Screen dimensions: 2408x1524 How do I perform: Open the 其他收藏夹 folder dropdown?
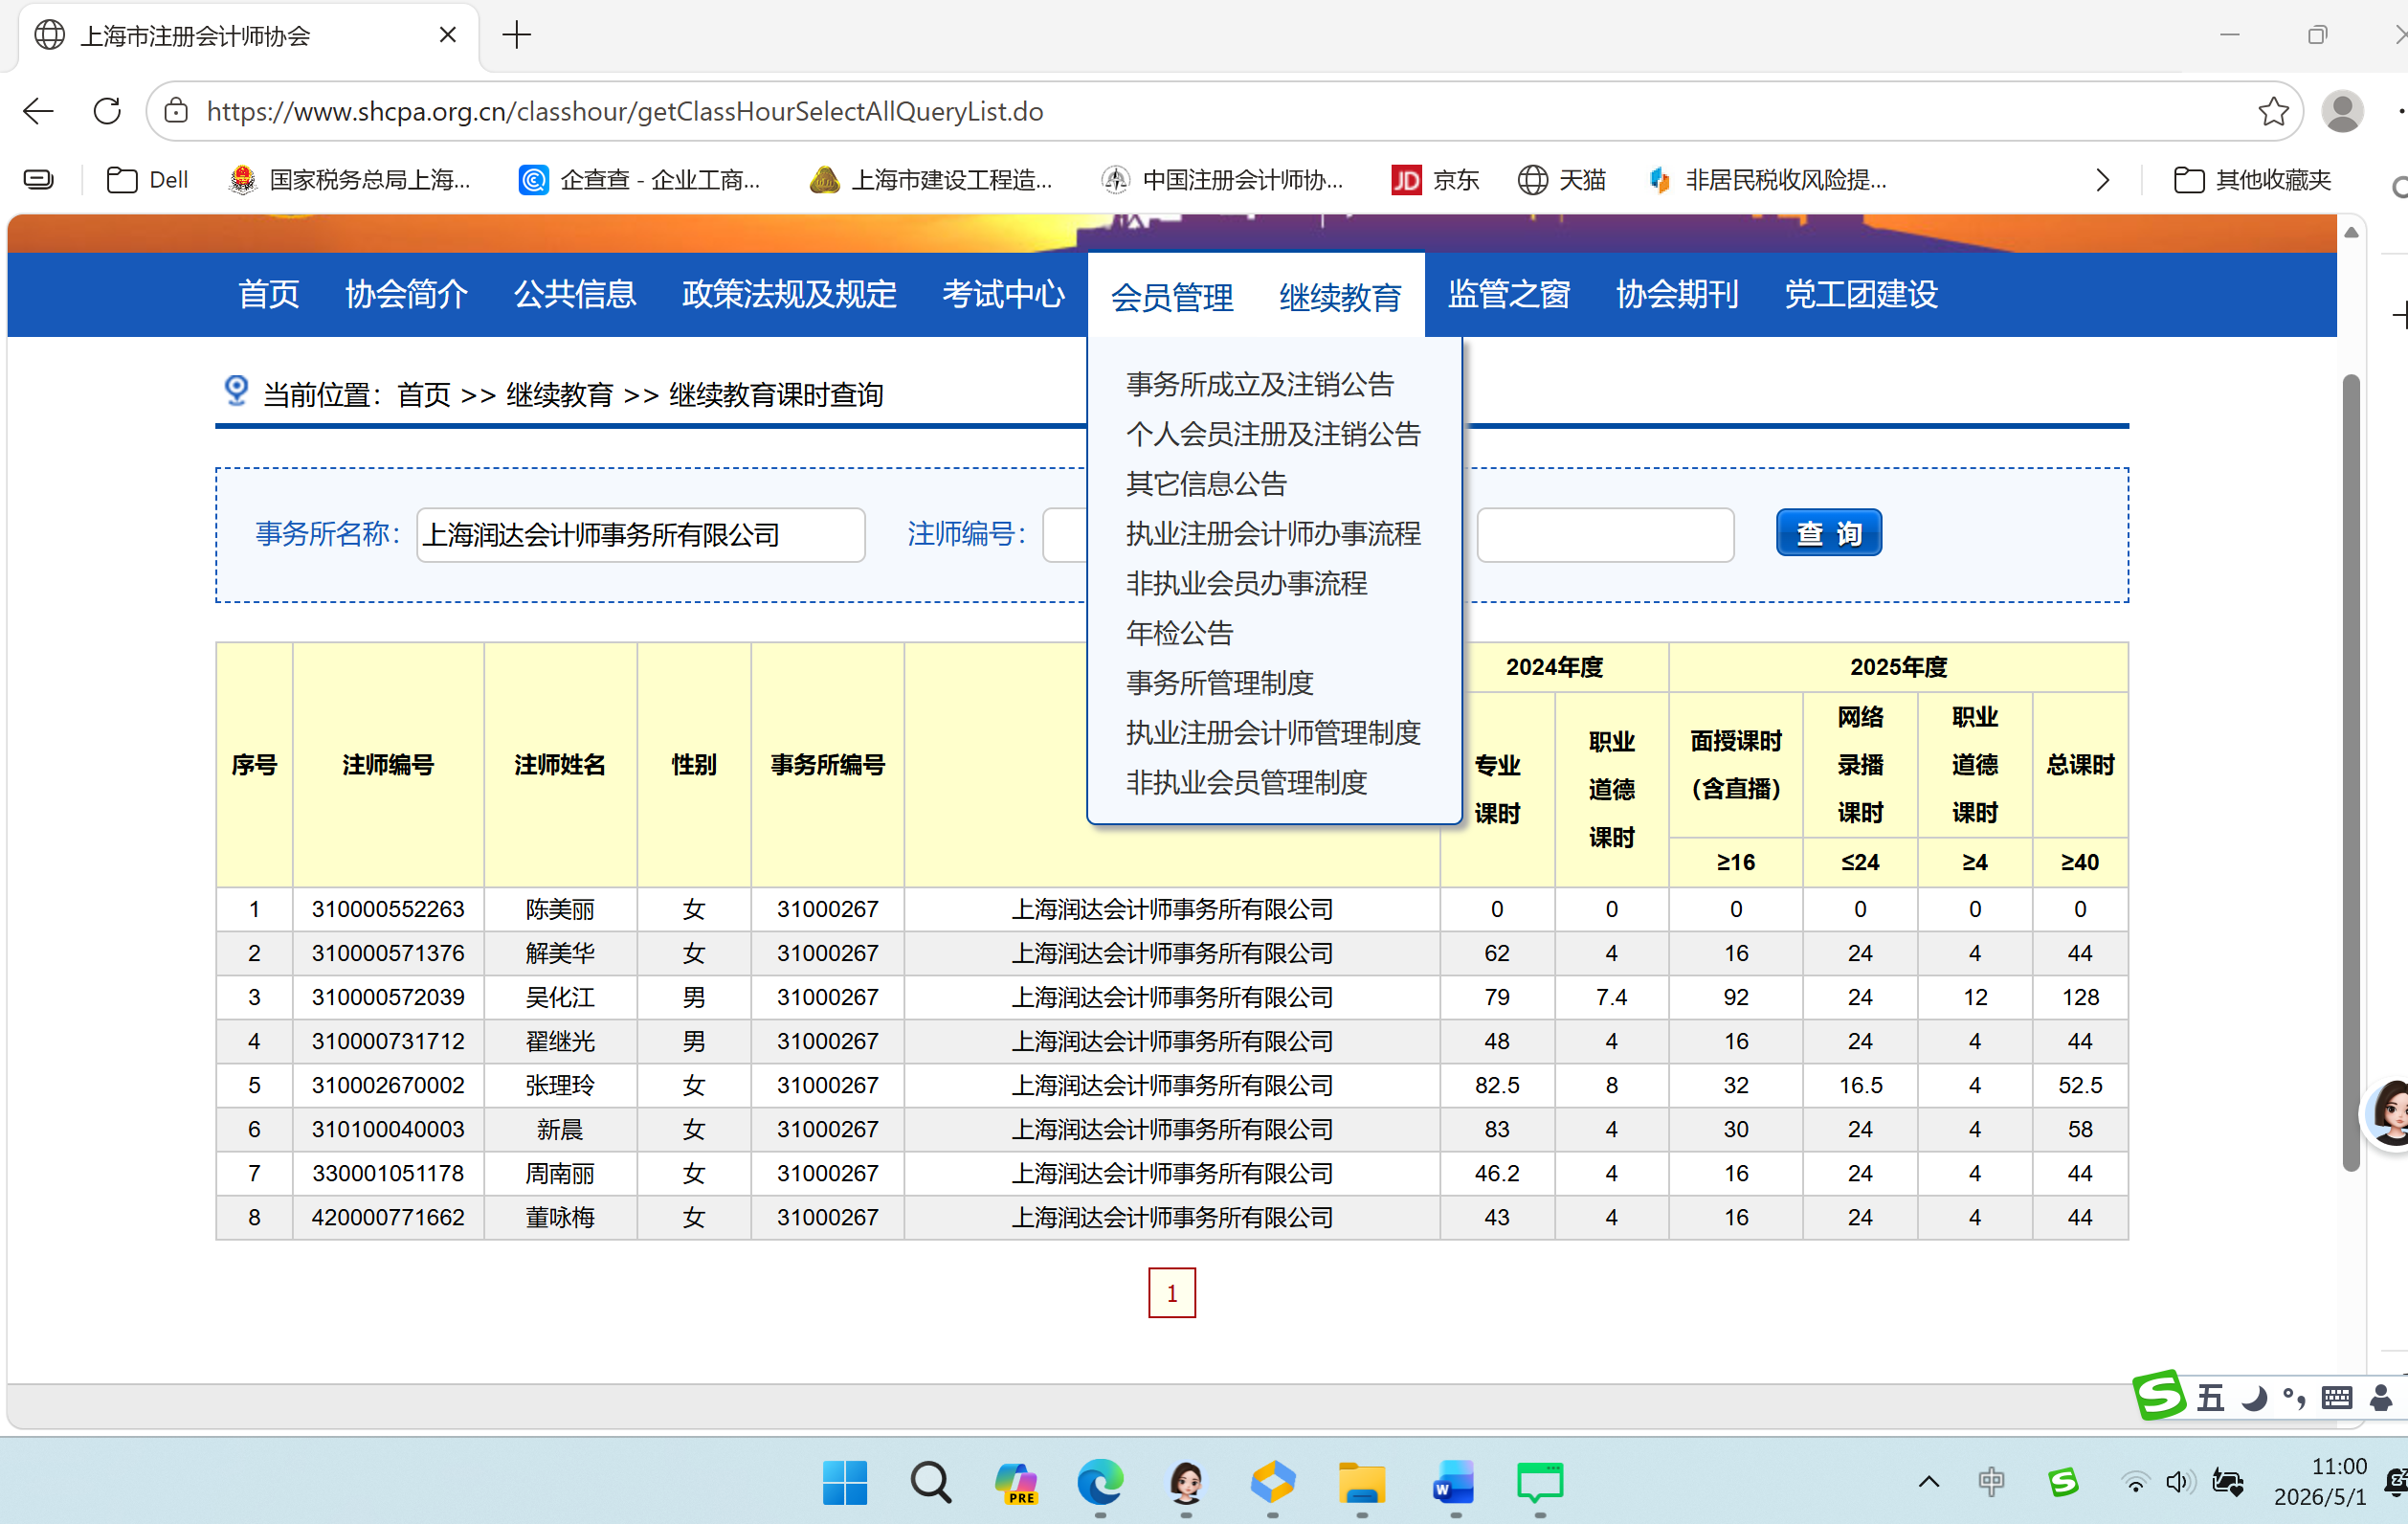click(2252, 180)
